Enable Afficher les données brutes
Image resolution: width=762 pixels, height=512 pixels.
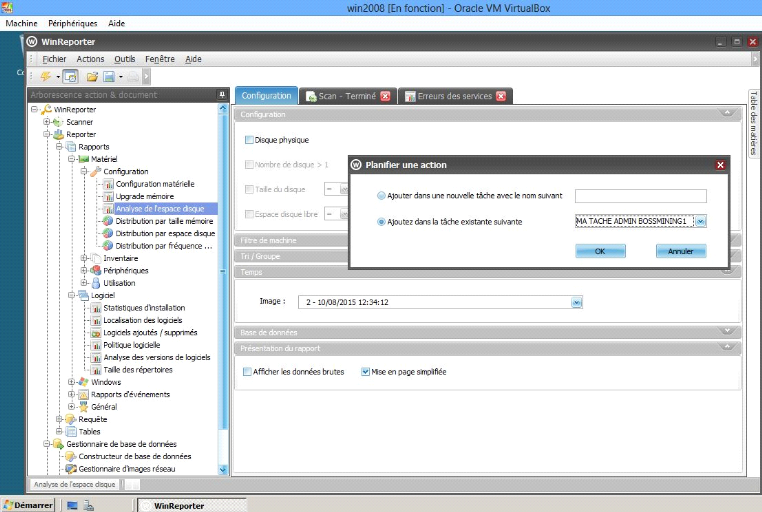click(247, 372)
